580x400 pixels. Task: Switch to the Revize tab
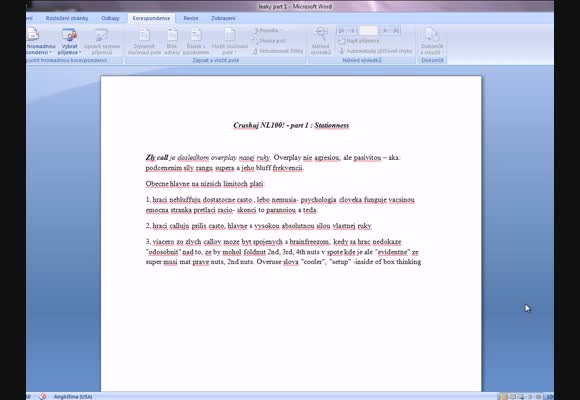pyautogui.click(x=191, y=18)
